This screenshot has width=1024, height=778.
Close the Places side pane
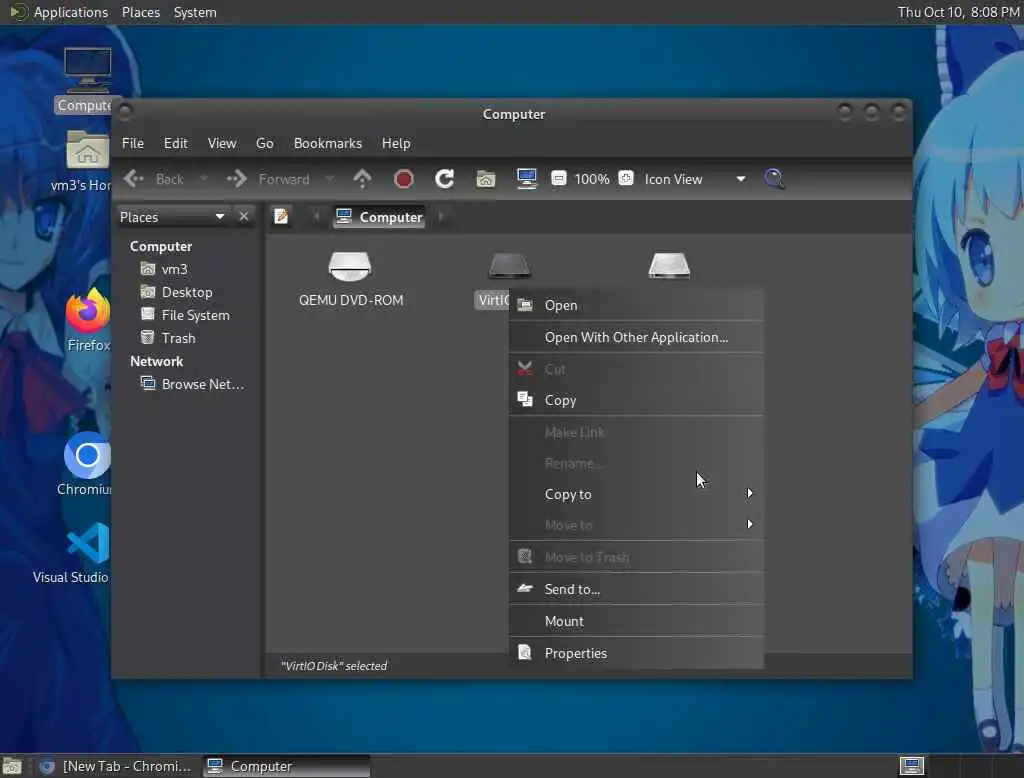point(244,216)
